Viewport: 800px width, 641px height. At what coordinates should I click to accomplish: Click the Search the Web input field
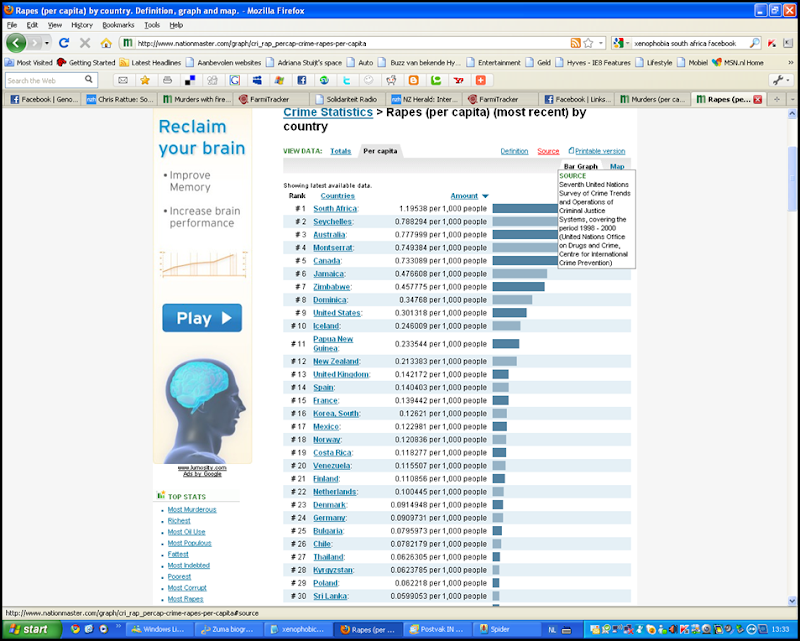[x=45, y=80]
